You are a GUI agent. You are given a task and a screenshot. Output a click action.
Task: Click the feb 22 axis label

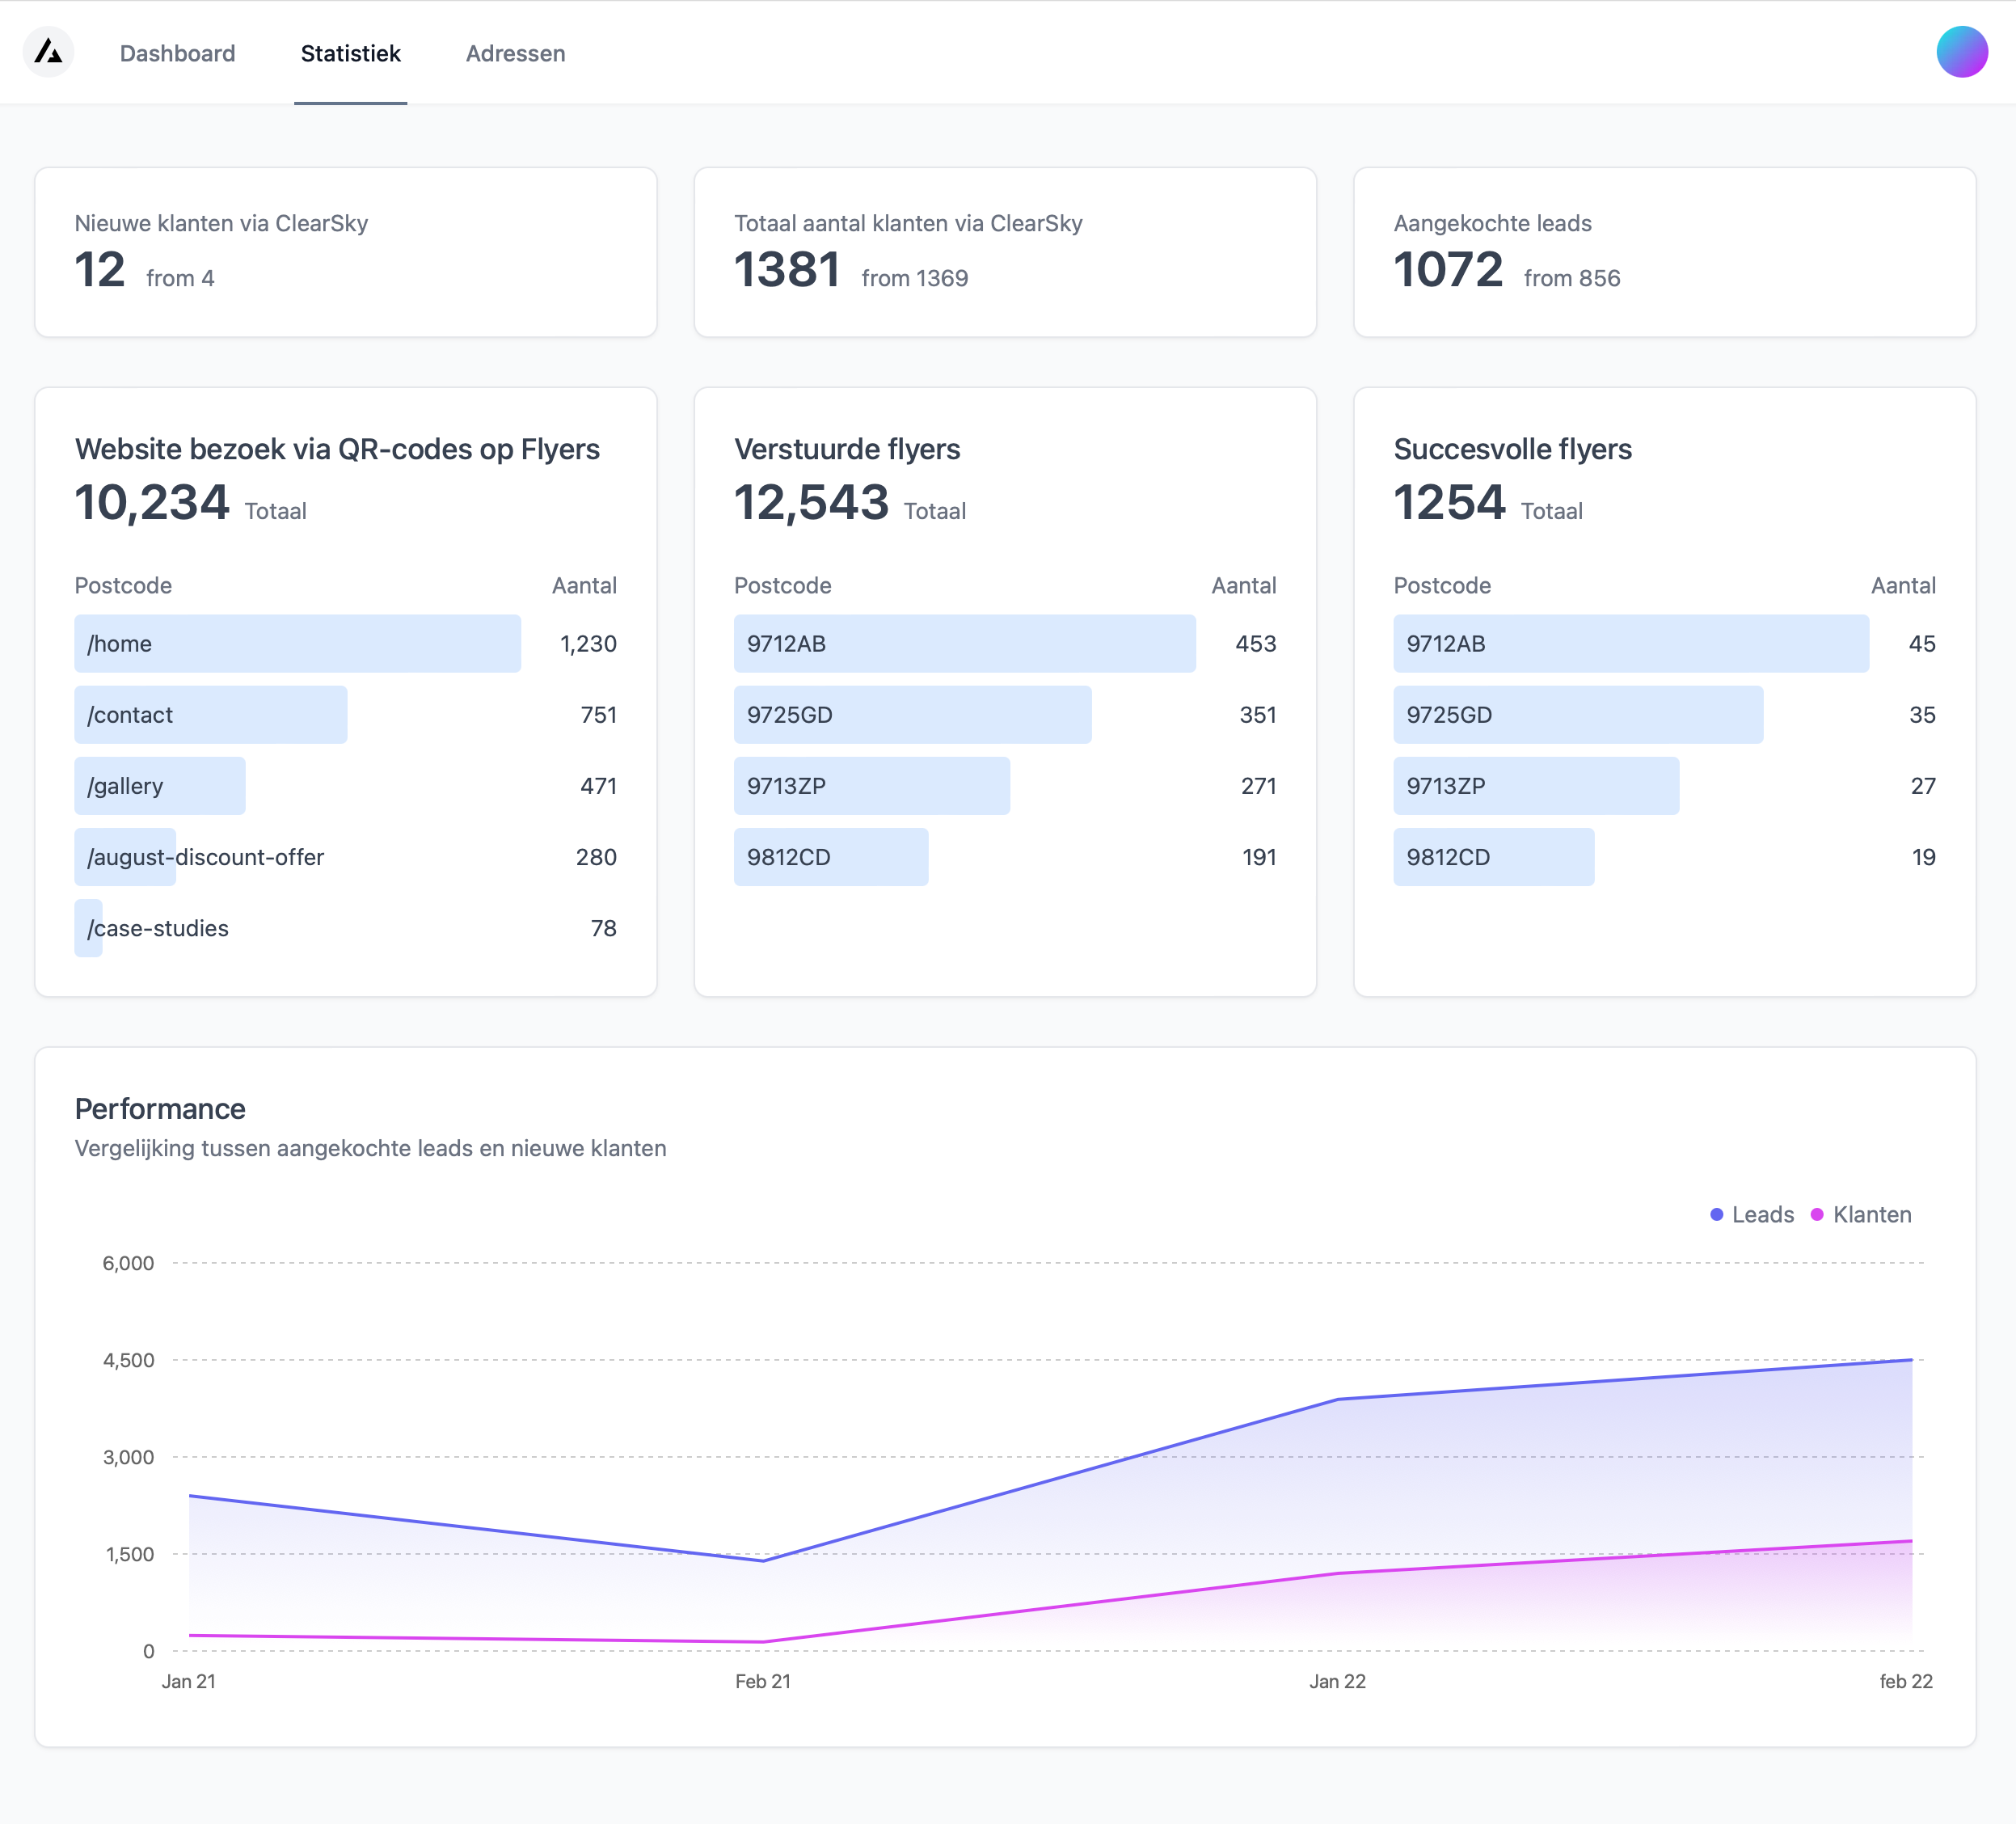tap(1906, 1681)
